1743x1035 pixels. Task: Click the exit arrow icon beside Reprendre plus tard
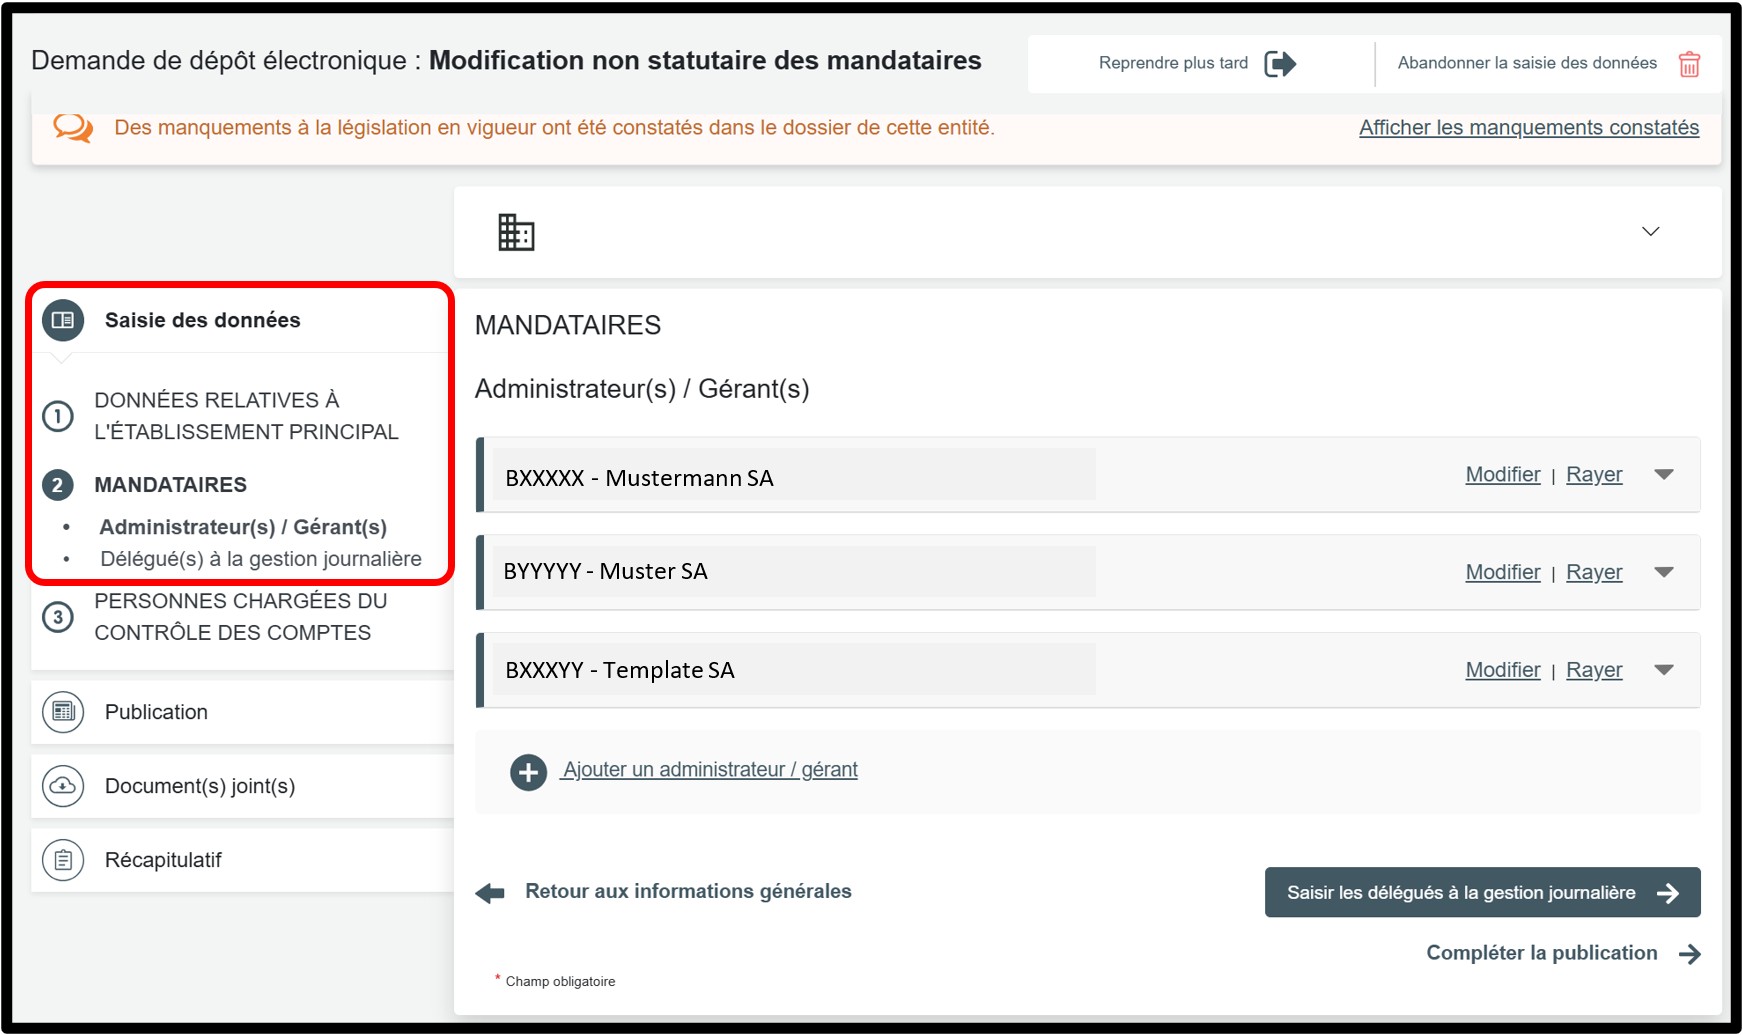point(1280,64)
